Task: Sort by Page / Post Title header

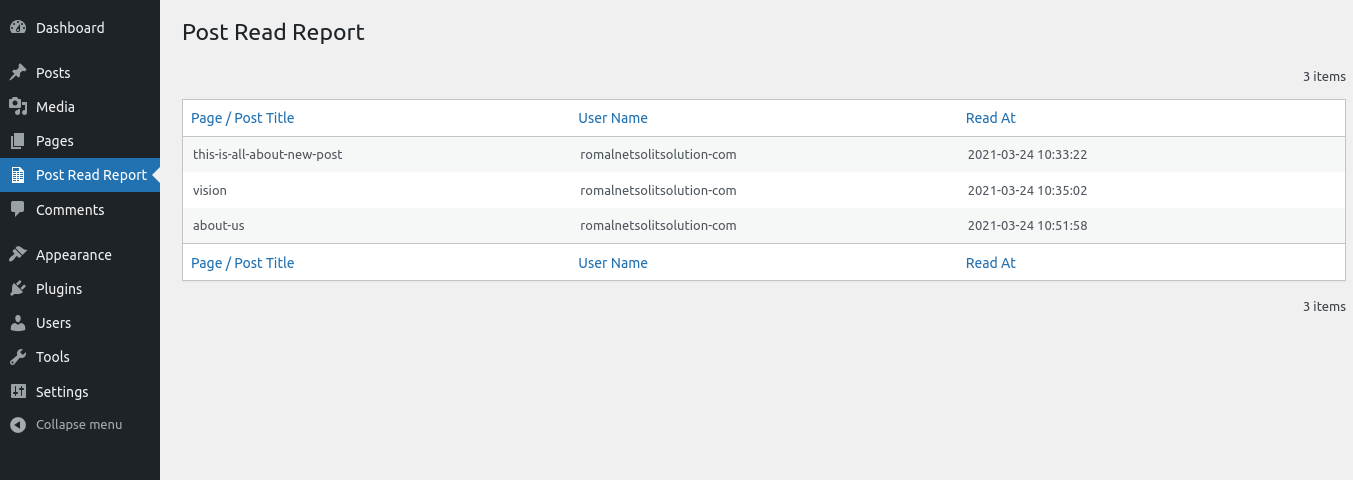Action: pos(242,118)
